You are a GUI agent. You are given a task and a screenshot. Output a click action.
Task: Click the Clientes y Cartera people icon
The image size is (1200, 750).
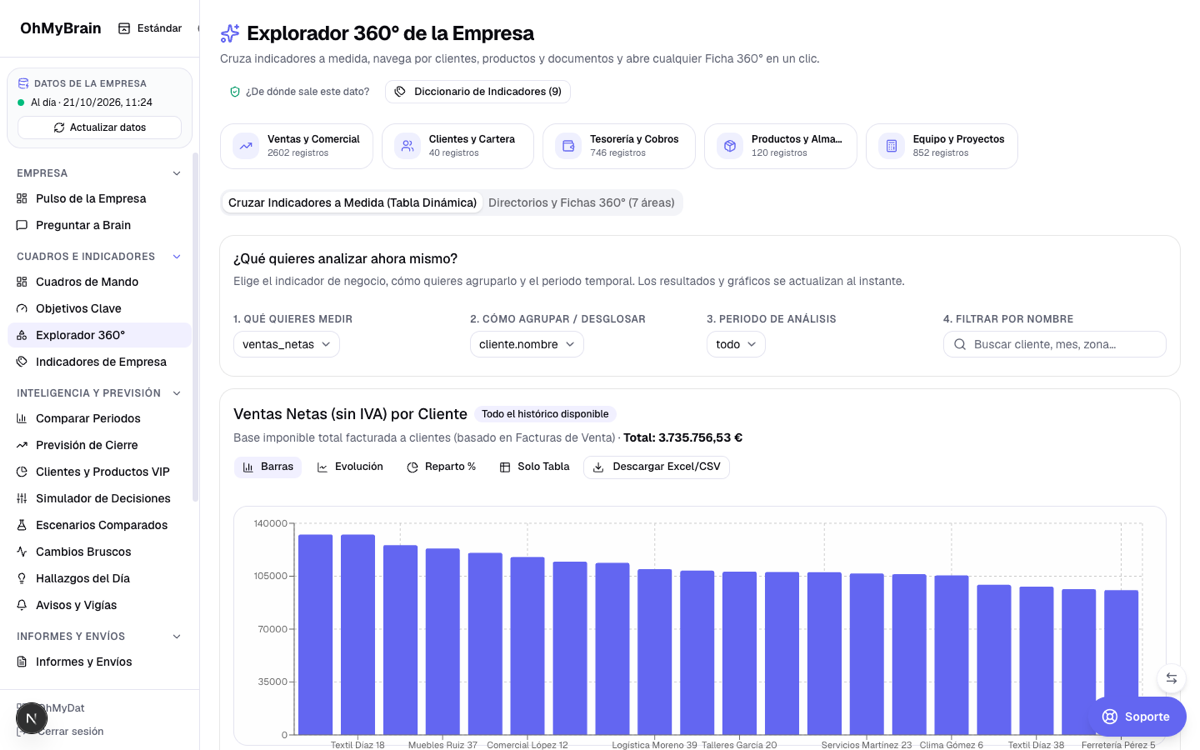point(407,146)
